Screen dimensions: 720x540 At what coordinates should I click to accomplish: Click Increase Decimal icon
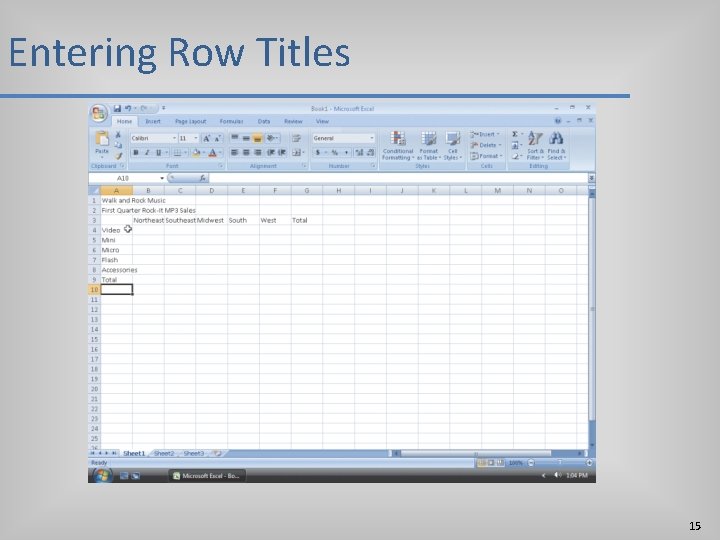(x=359, y=152)
